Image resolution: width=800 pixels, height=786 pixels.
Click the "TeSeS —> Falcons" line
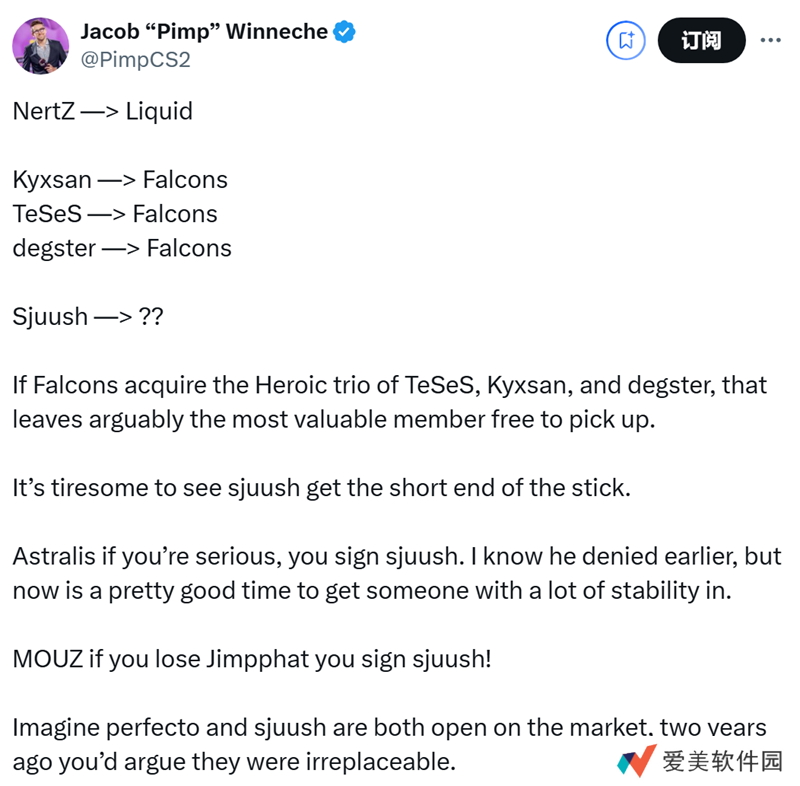[x=115, y=214]
